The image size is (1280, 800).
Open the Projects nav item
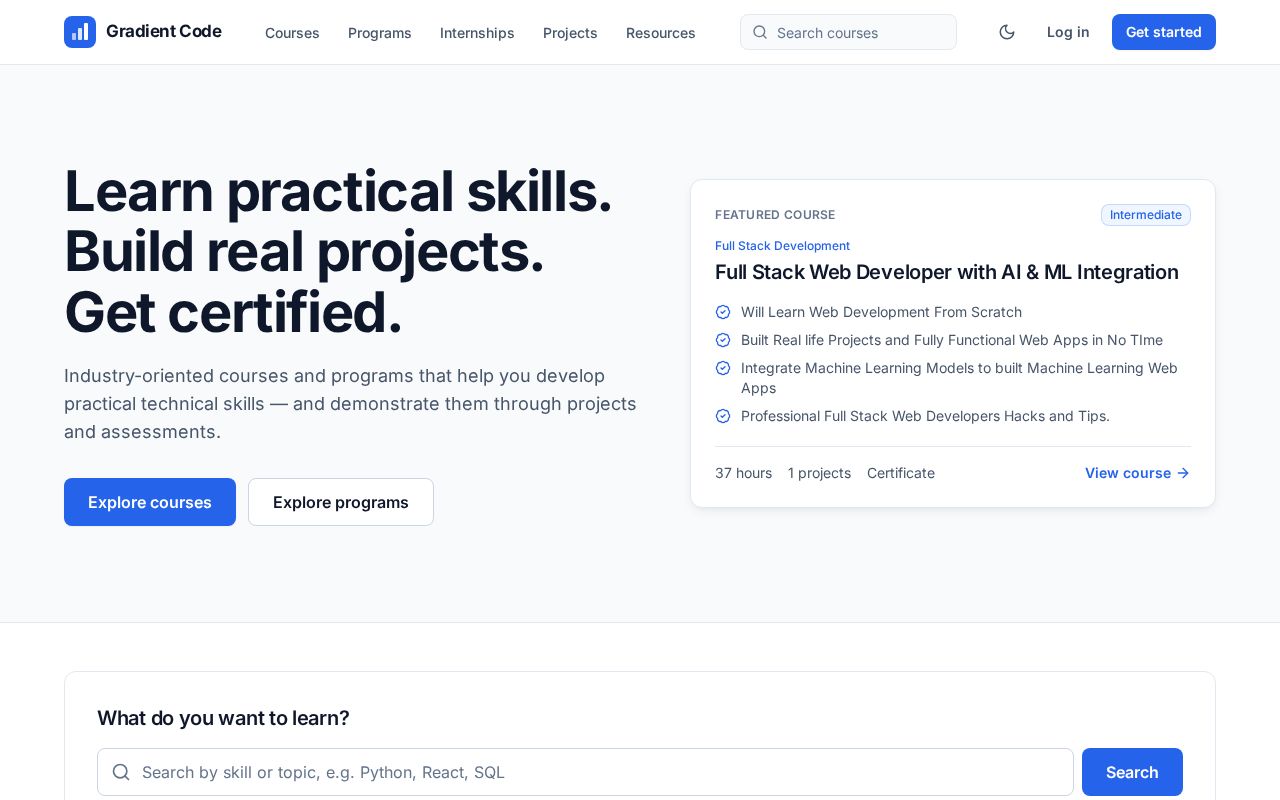570,33
